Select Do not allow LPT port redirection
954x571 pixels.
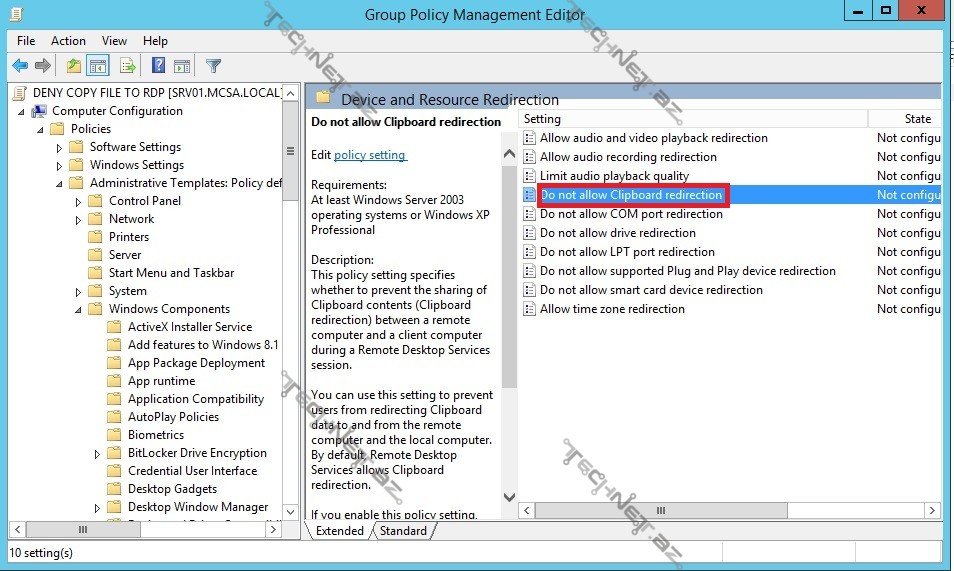click(627, 252)
